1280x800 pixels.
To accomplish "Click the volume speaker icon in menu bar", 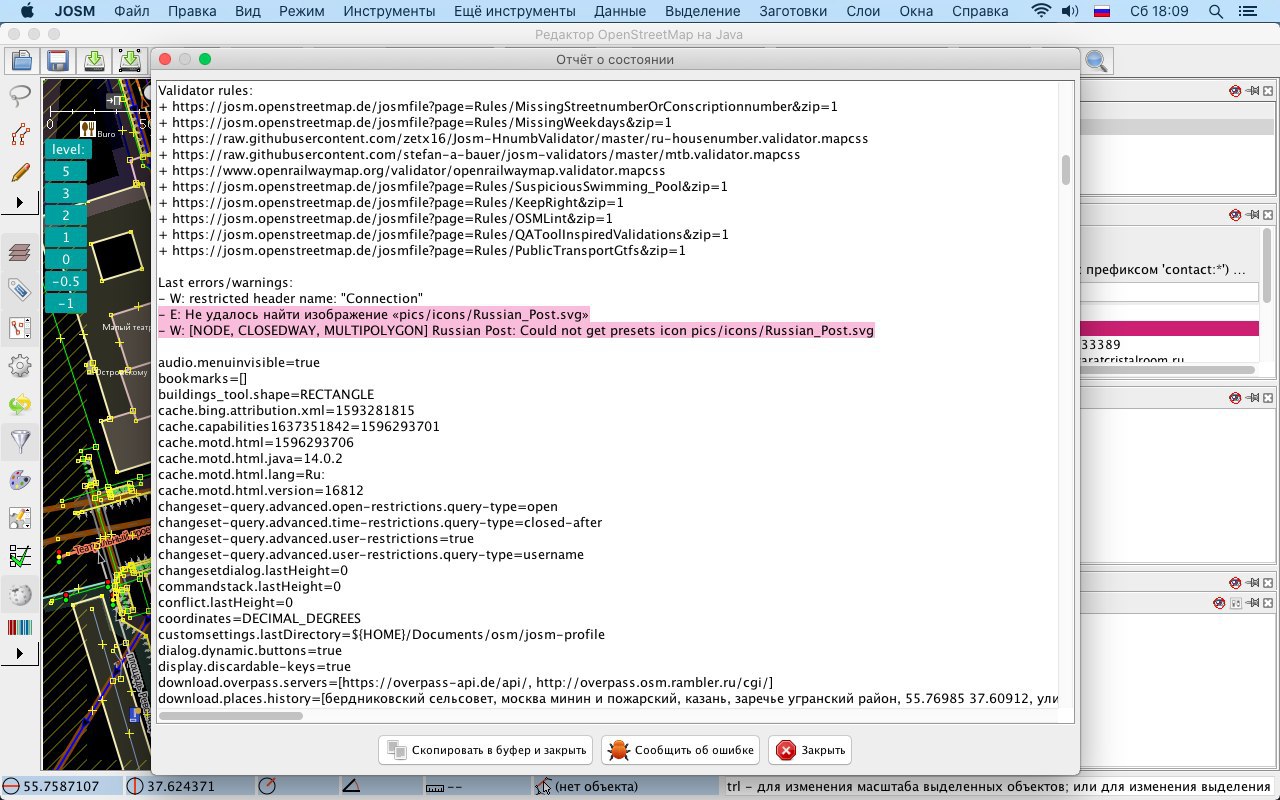I will pyautogui.click(x=1070, y=11).
